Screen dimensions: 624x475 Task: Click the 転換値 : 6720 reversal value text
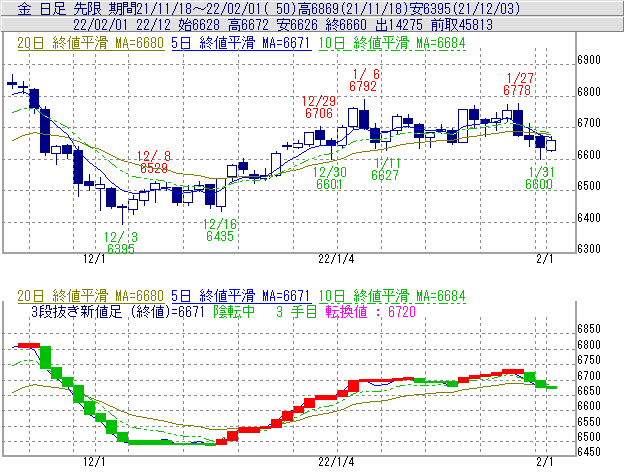370,311
